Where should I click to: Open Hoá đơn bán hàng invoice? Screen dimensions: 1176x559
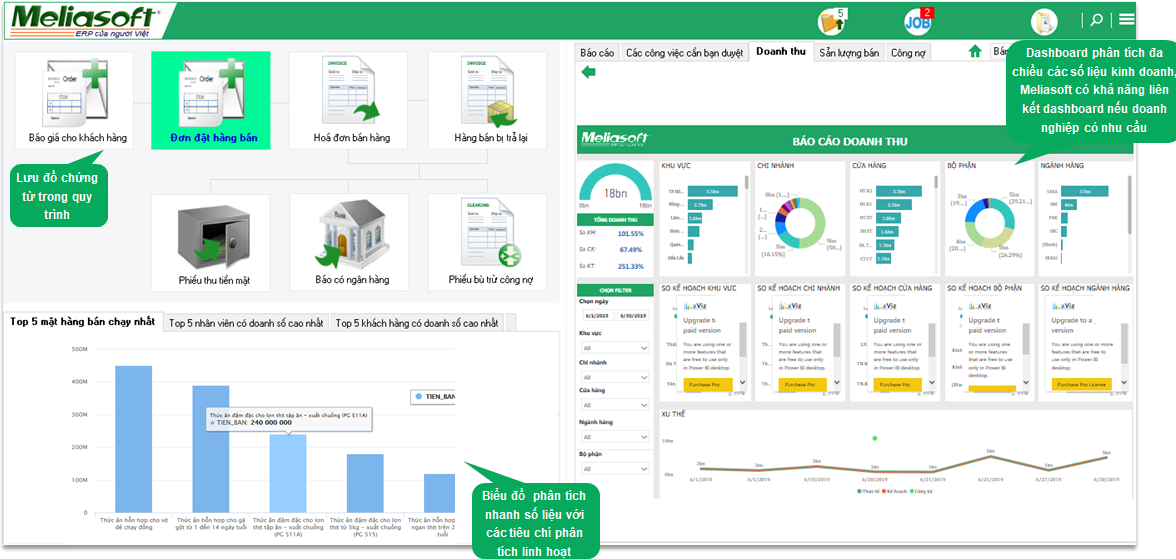tap(349, 101)
